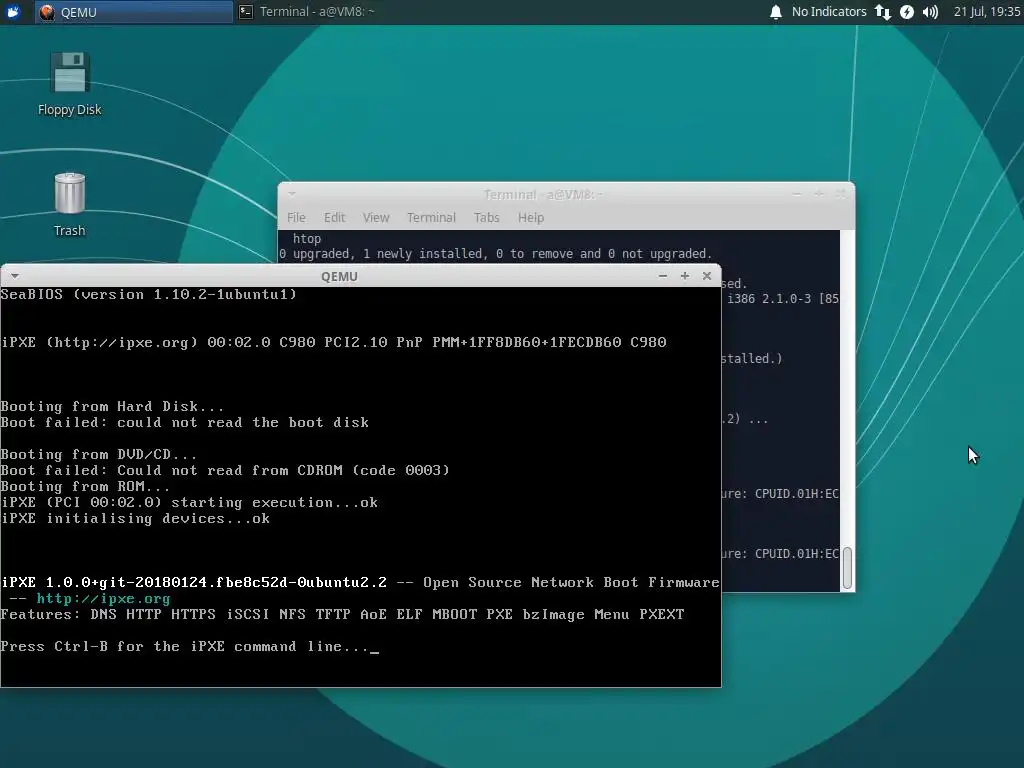Screen dimensions: 1024x768
Task: Open the View menu in Terminal
Action: coord(376,217)
